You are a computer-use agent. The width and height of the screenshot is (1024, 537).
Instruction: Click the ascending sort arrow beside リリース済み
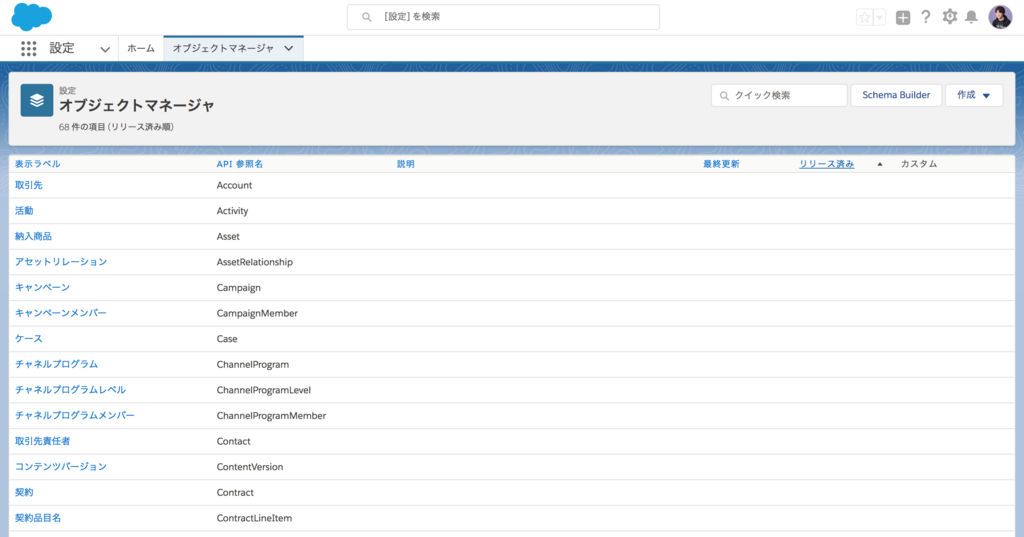[880, 164]
